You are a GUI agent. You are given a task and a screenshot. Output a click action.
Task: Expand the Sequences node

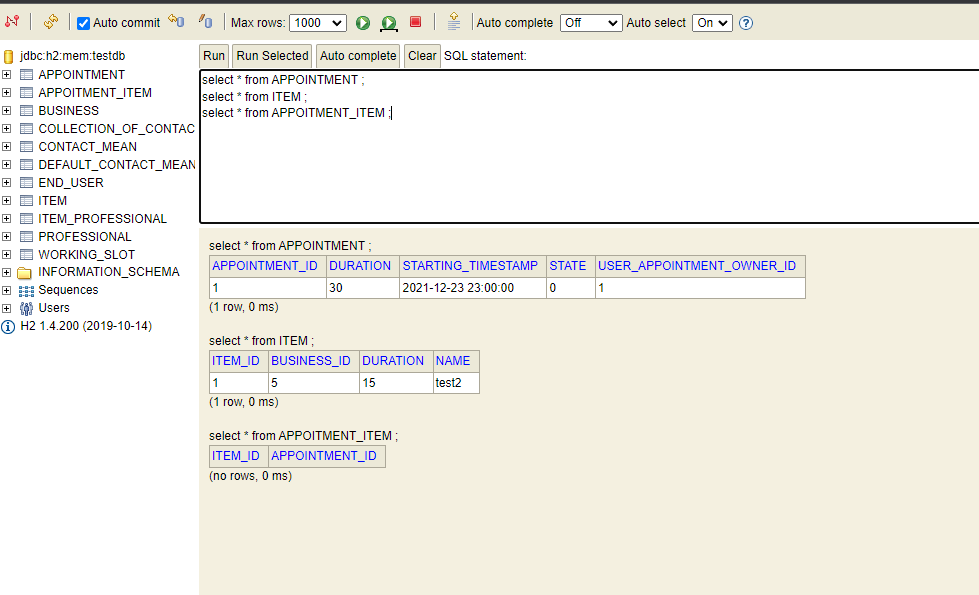coord(6,290)
